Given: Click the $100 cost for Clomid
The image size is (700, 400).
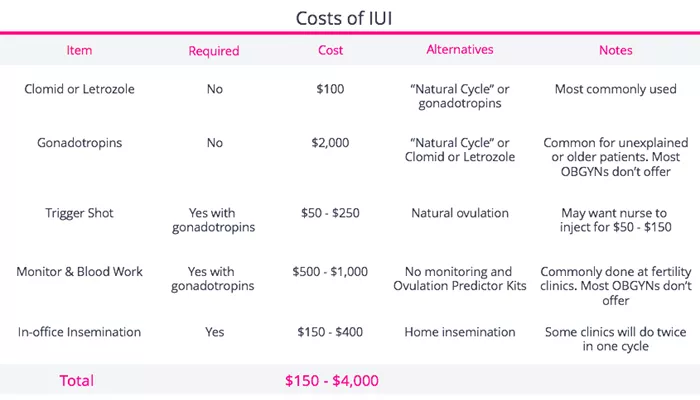Looking at the screenshot, I should tap(330, 89).
